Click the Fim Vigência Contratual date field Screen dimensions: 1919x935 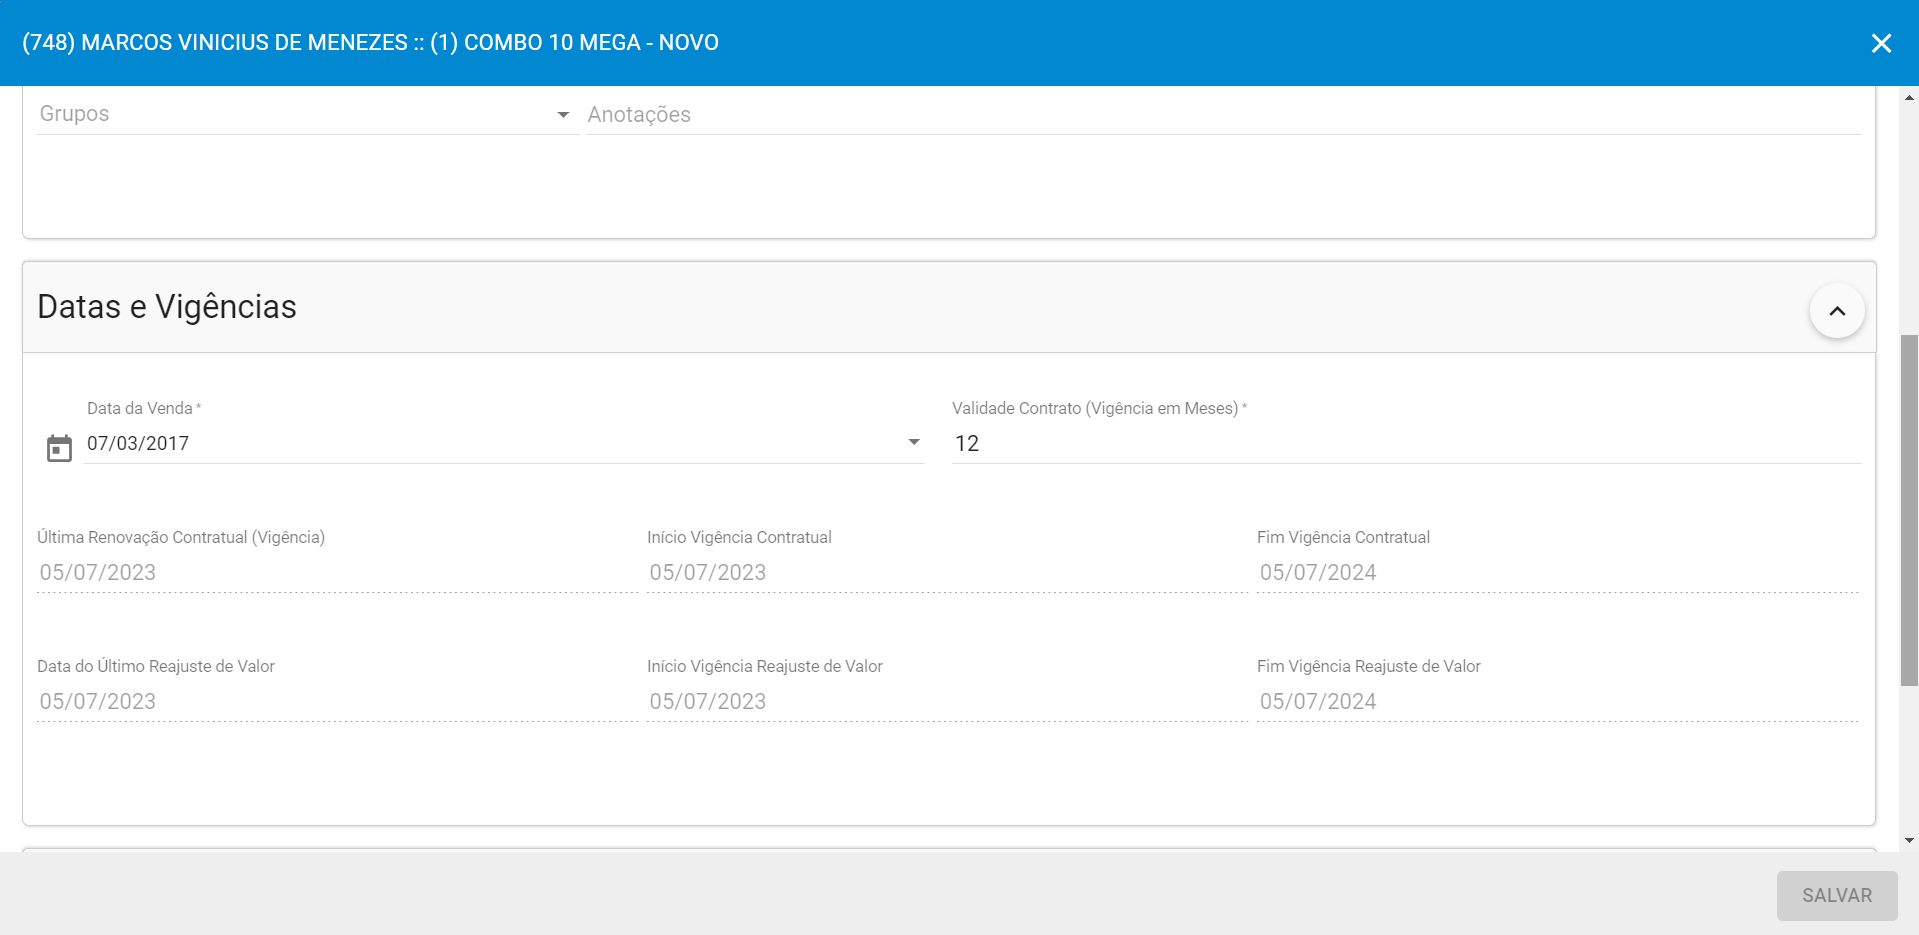(1556, 573)
